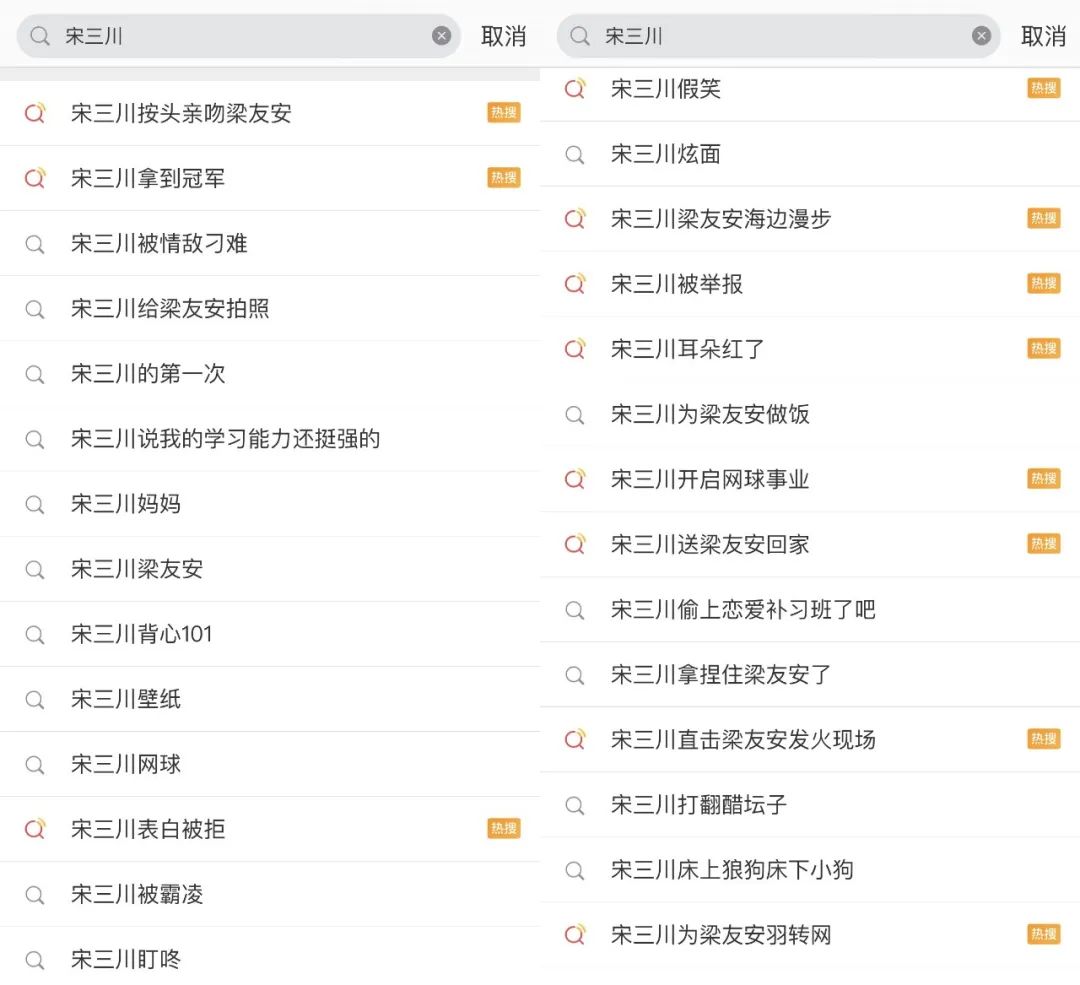
Task: Select suggestion 宋三川按头亲吻梁友安
Action: [x=181, y=113]
